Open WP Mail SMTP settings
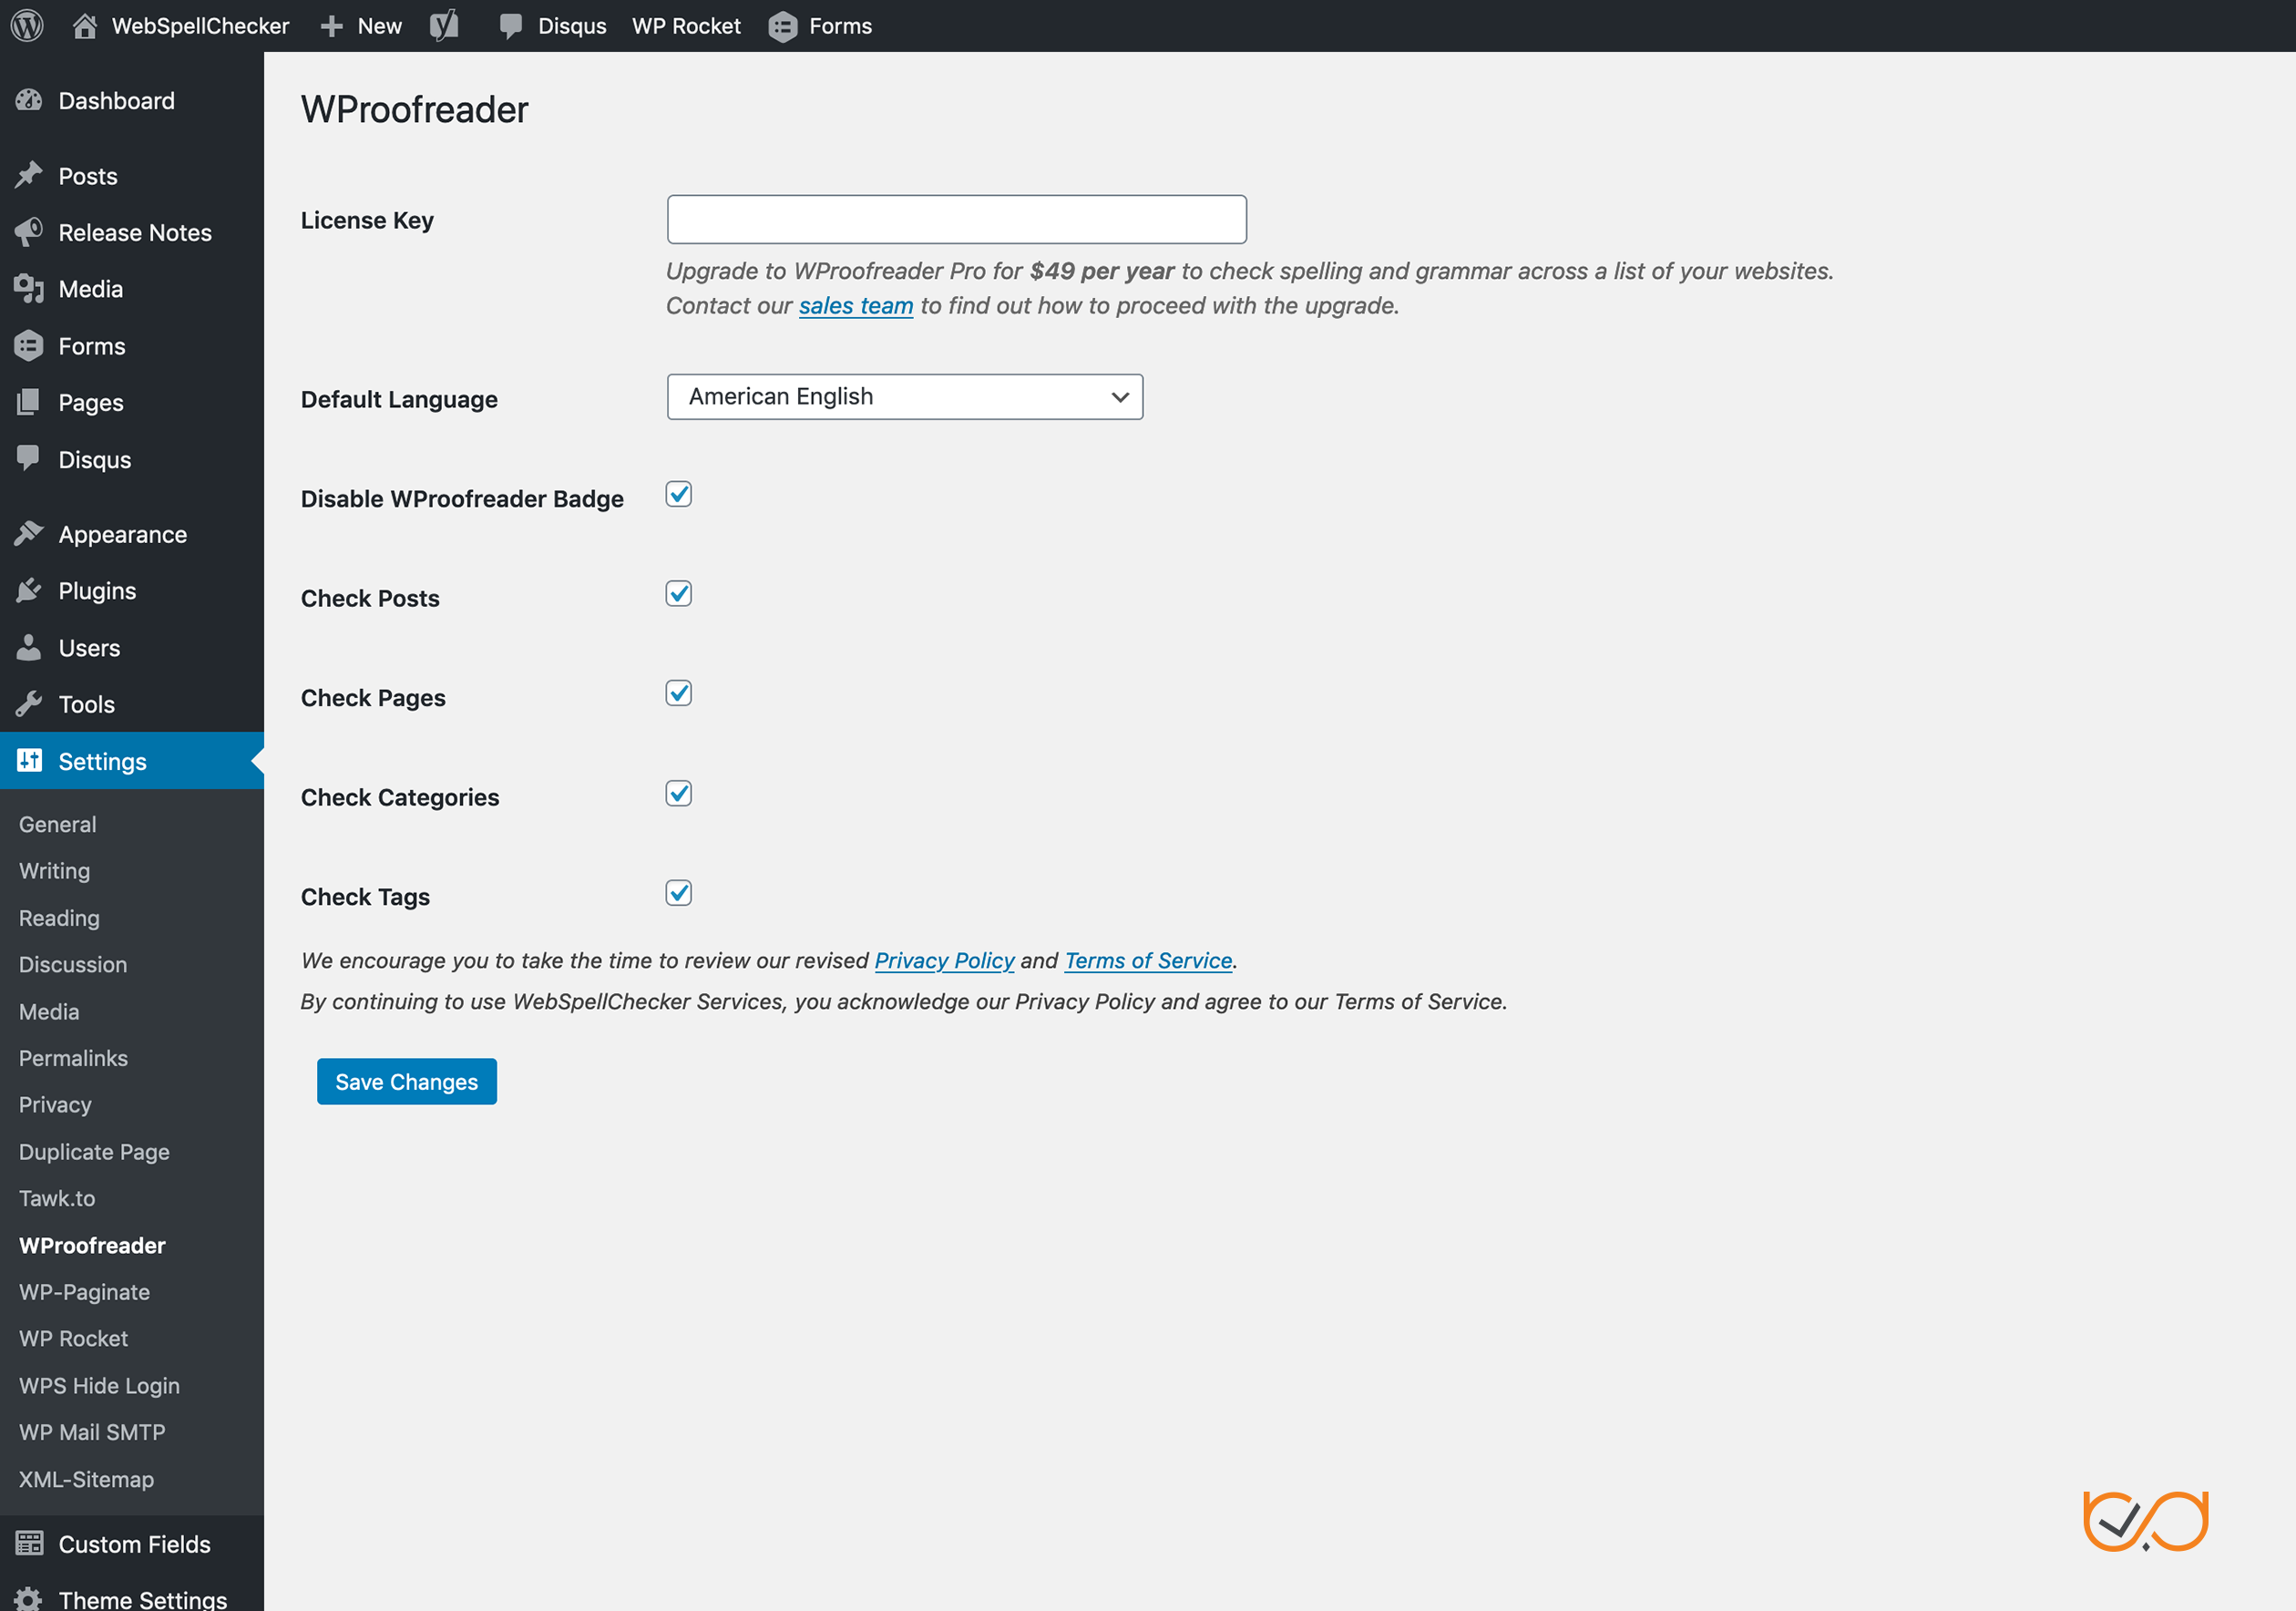The image size is (2296, 1611). [92, 1432]
